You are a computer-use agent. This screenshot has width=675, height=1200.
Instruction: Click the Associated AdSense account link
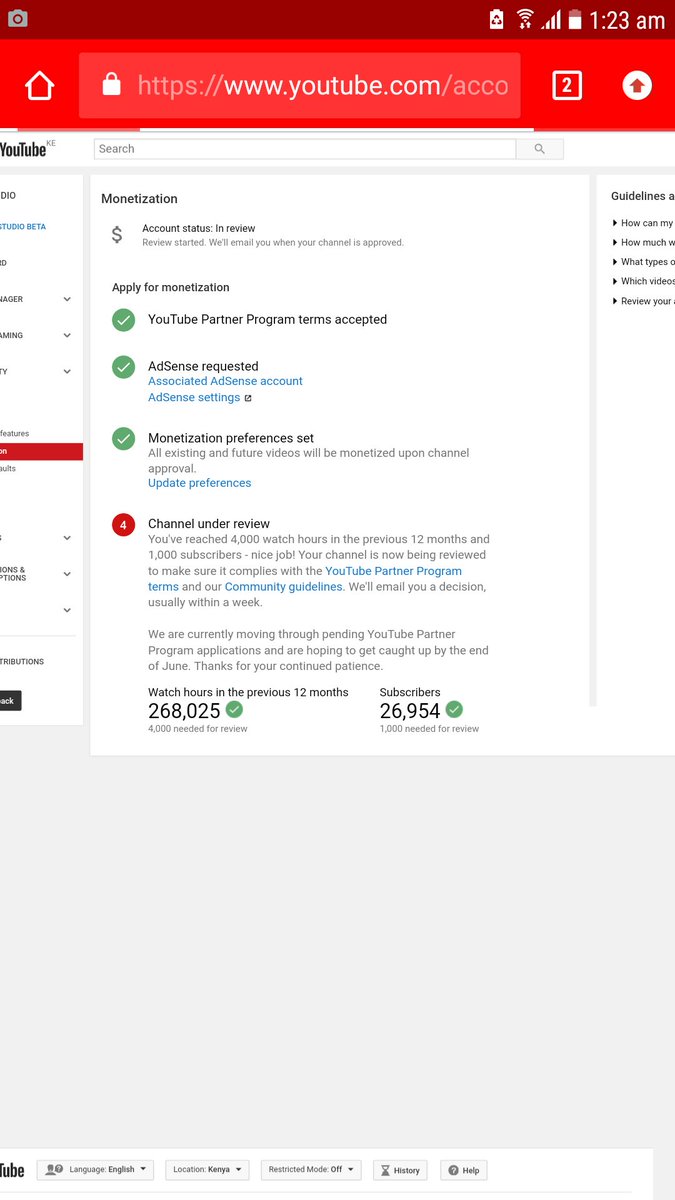(225, 381)
